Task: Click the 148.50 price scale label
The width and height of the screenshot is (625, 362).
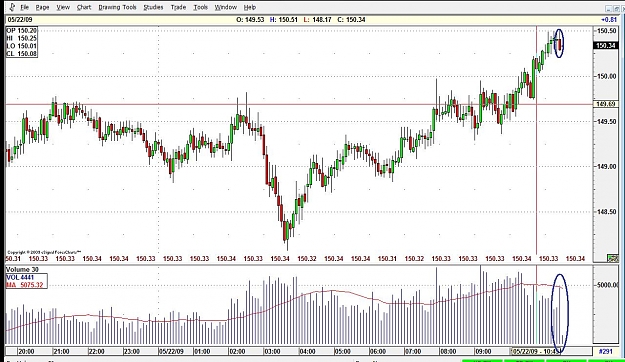Action: click(x=606, y=212)
